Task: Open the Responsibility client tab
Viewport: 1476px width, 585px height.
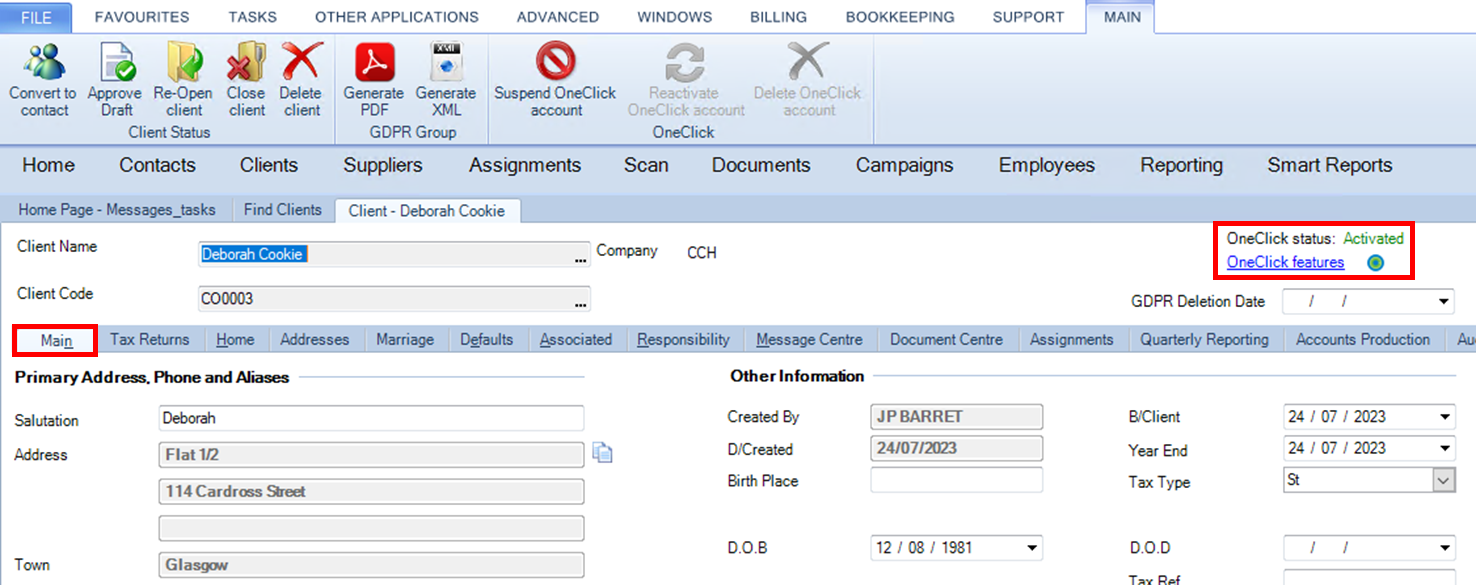Action: tap(684, 340)
